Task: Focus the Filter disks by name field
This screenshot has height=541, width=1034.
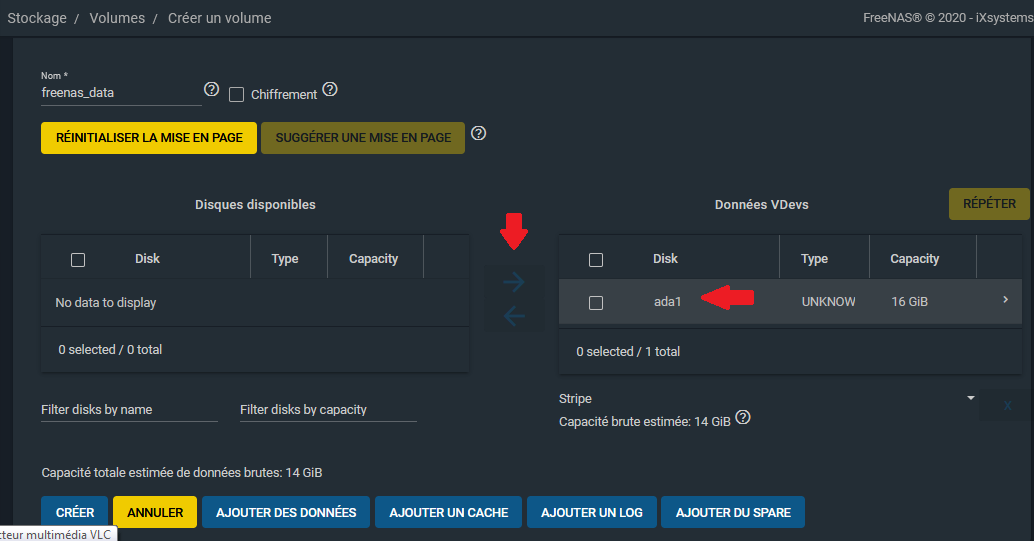Action: [x=129, y=409]
